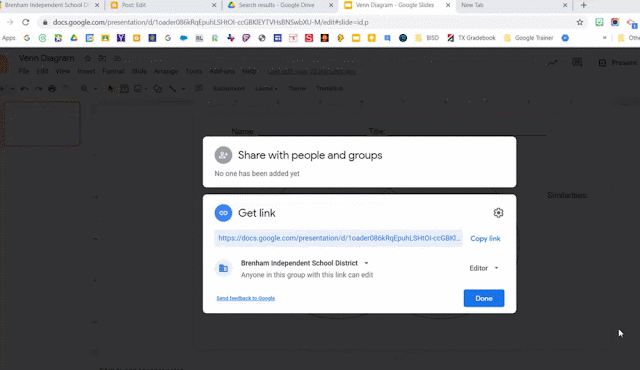Screen dimensions: 640x370
Task: Click the Theme button in Slides toolbar
Action: [297, 89]
